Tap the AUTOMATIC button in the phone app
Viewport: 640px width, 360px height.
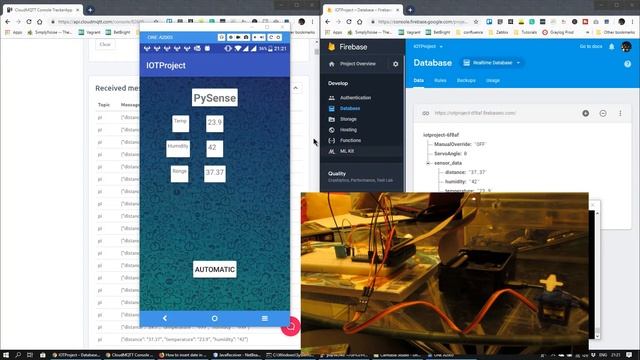coord(215,269)
